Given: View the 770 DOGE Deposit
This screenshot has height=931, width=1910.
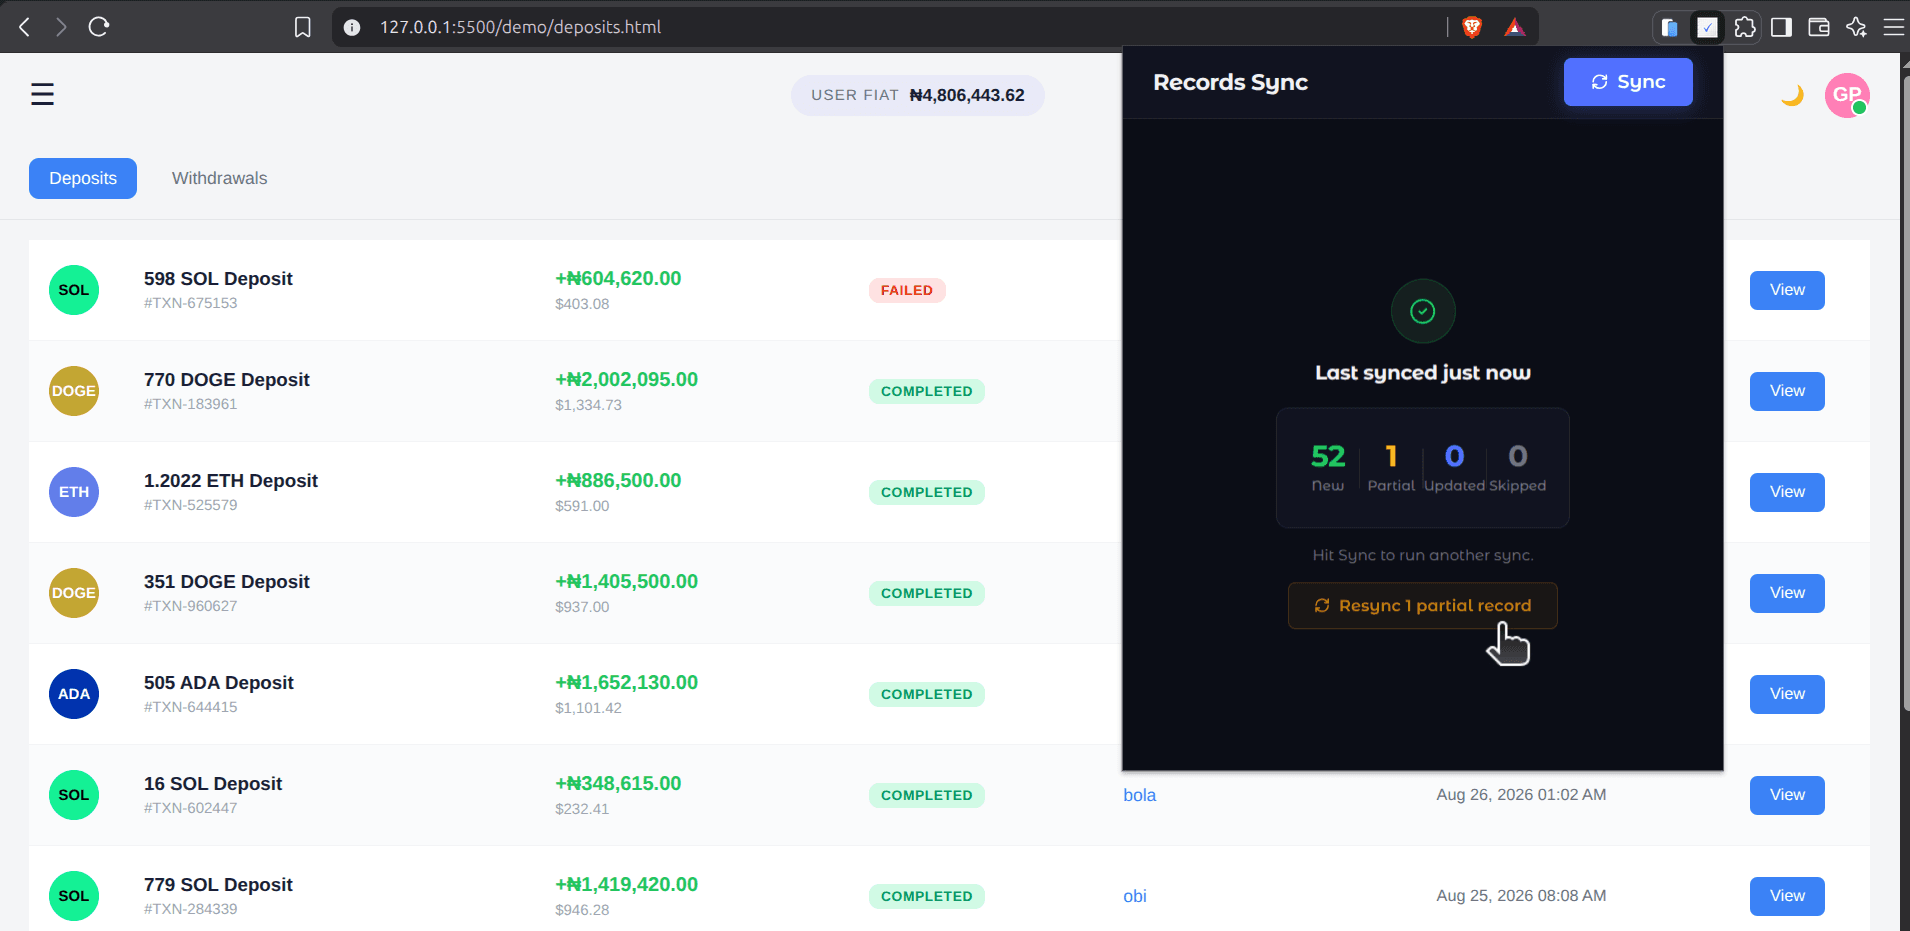Looking at the screenshot, I should click(1787, 391).
